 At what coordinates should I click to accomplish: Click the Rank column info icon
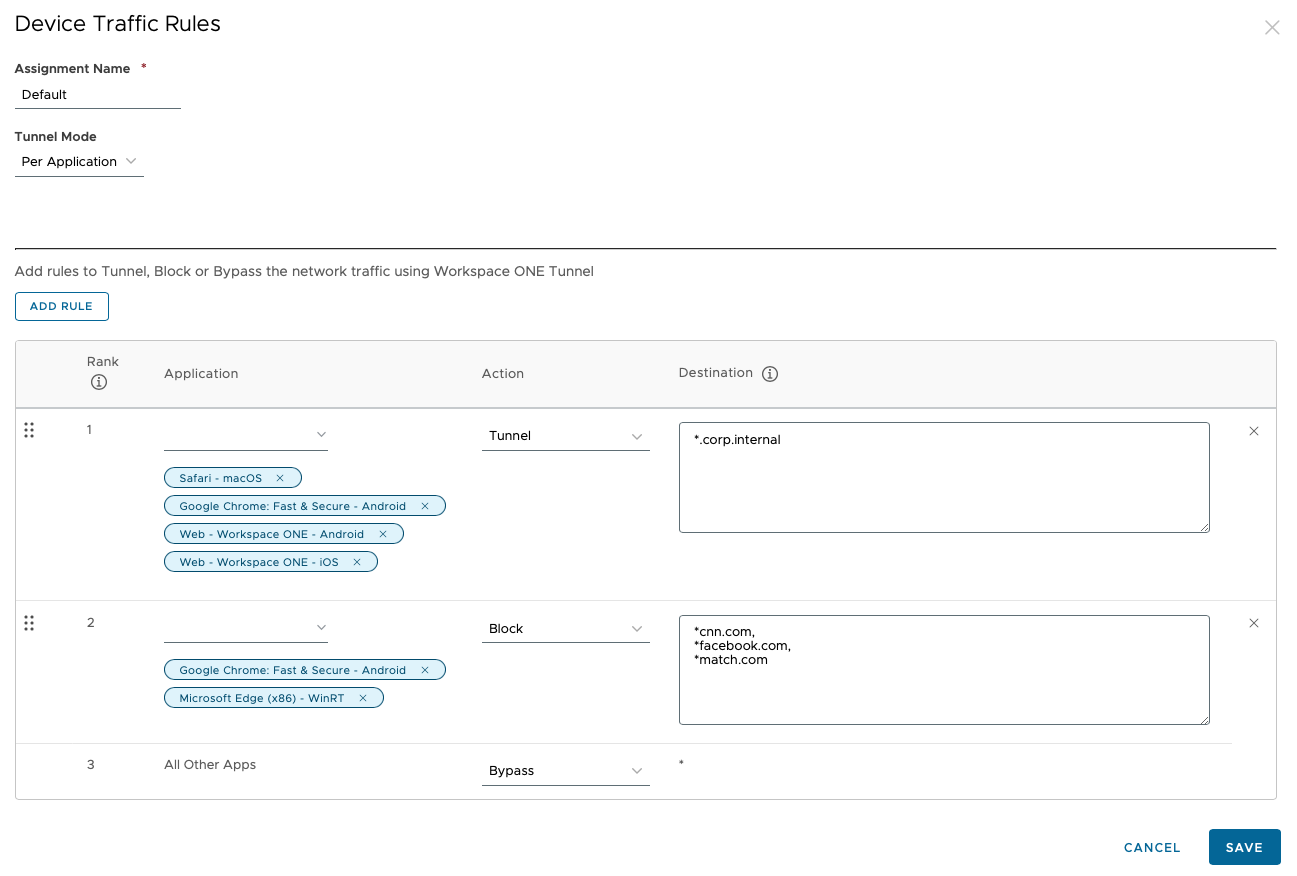98,382
